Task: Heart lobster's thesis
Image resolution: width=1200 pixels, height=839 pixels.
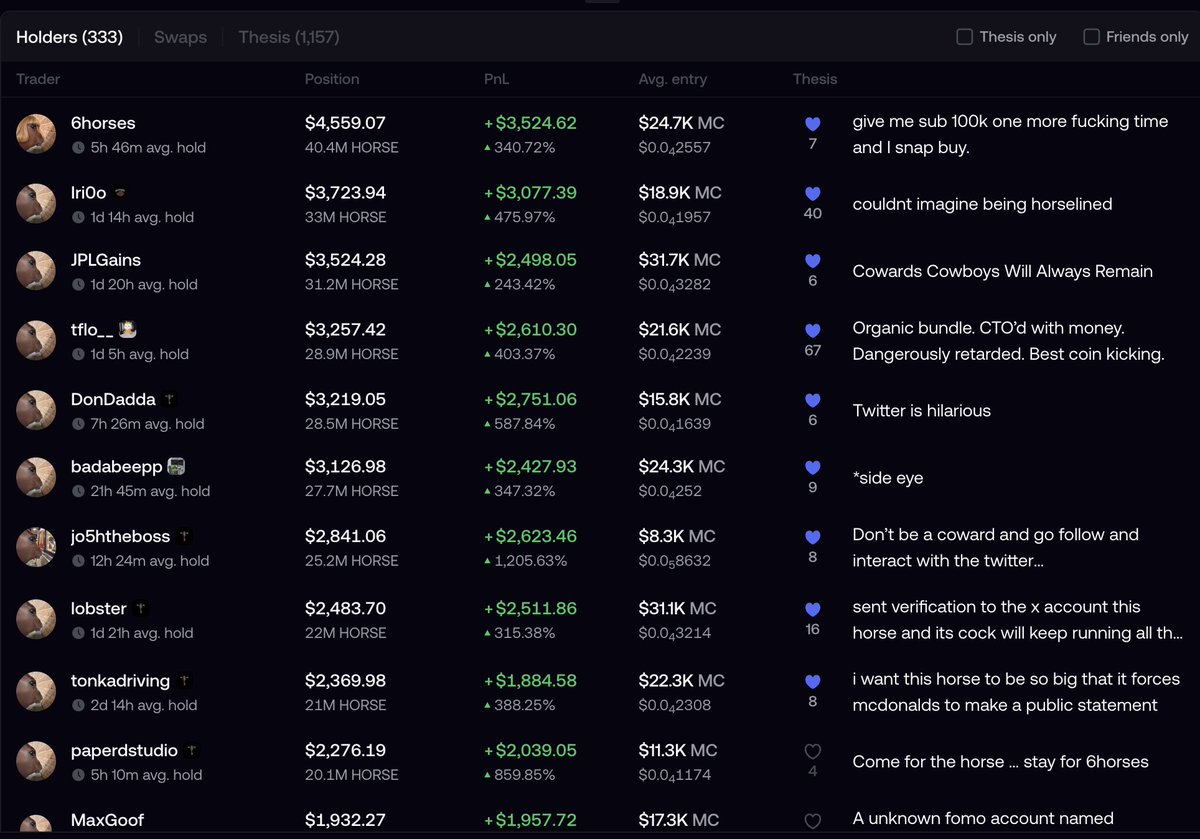Action: click(812, 610)
